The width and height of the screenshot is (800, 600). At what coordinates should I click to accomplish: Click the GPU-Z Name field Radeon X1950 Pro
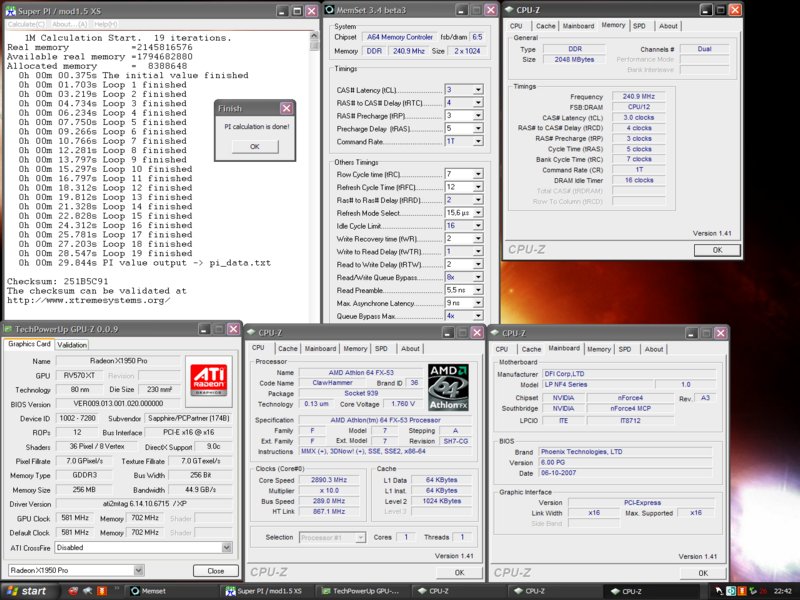[118, 361]
